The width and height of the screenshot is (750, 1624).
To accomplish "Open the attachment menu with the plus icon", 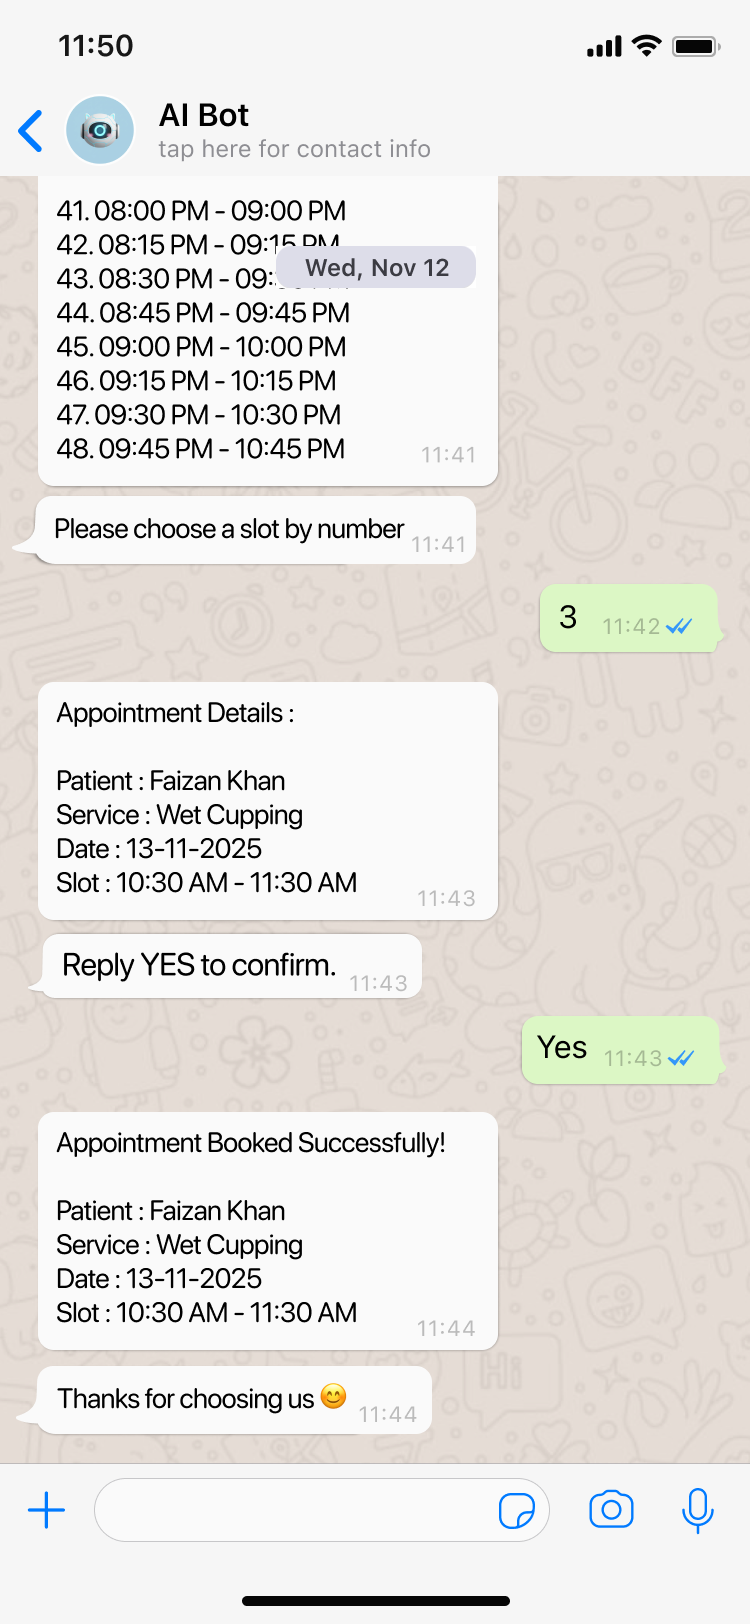I will (x=46, y=1510).
